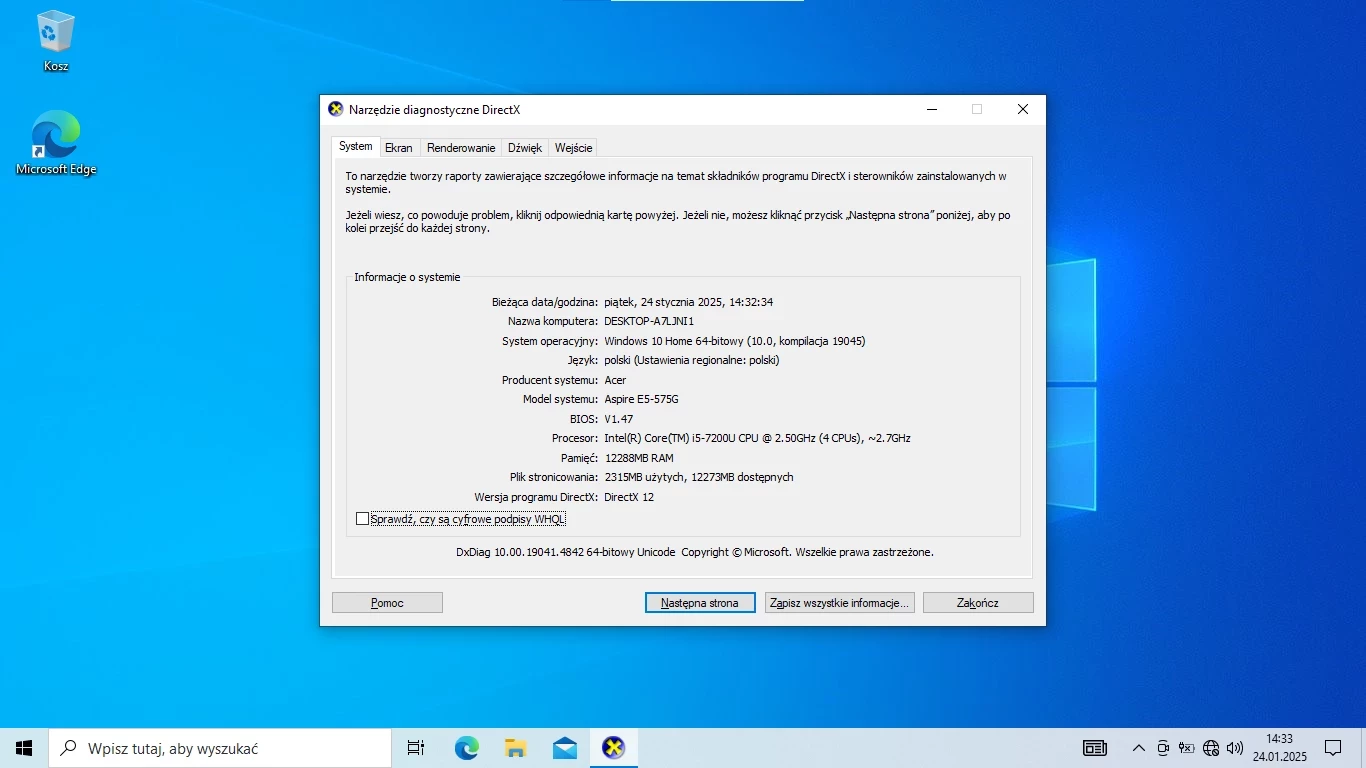Open Task View on the taskbar
This screenshot has width=1366, height=768.
click(x=416, y=748)
